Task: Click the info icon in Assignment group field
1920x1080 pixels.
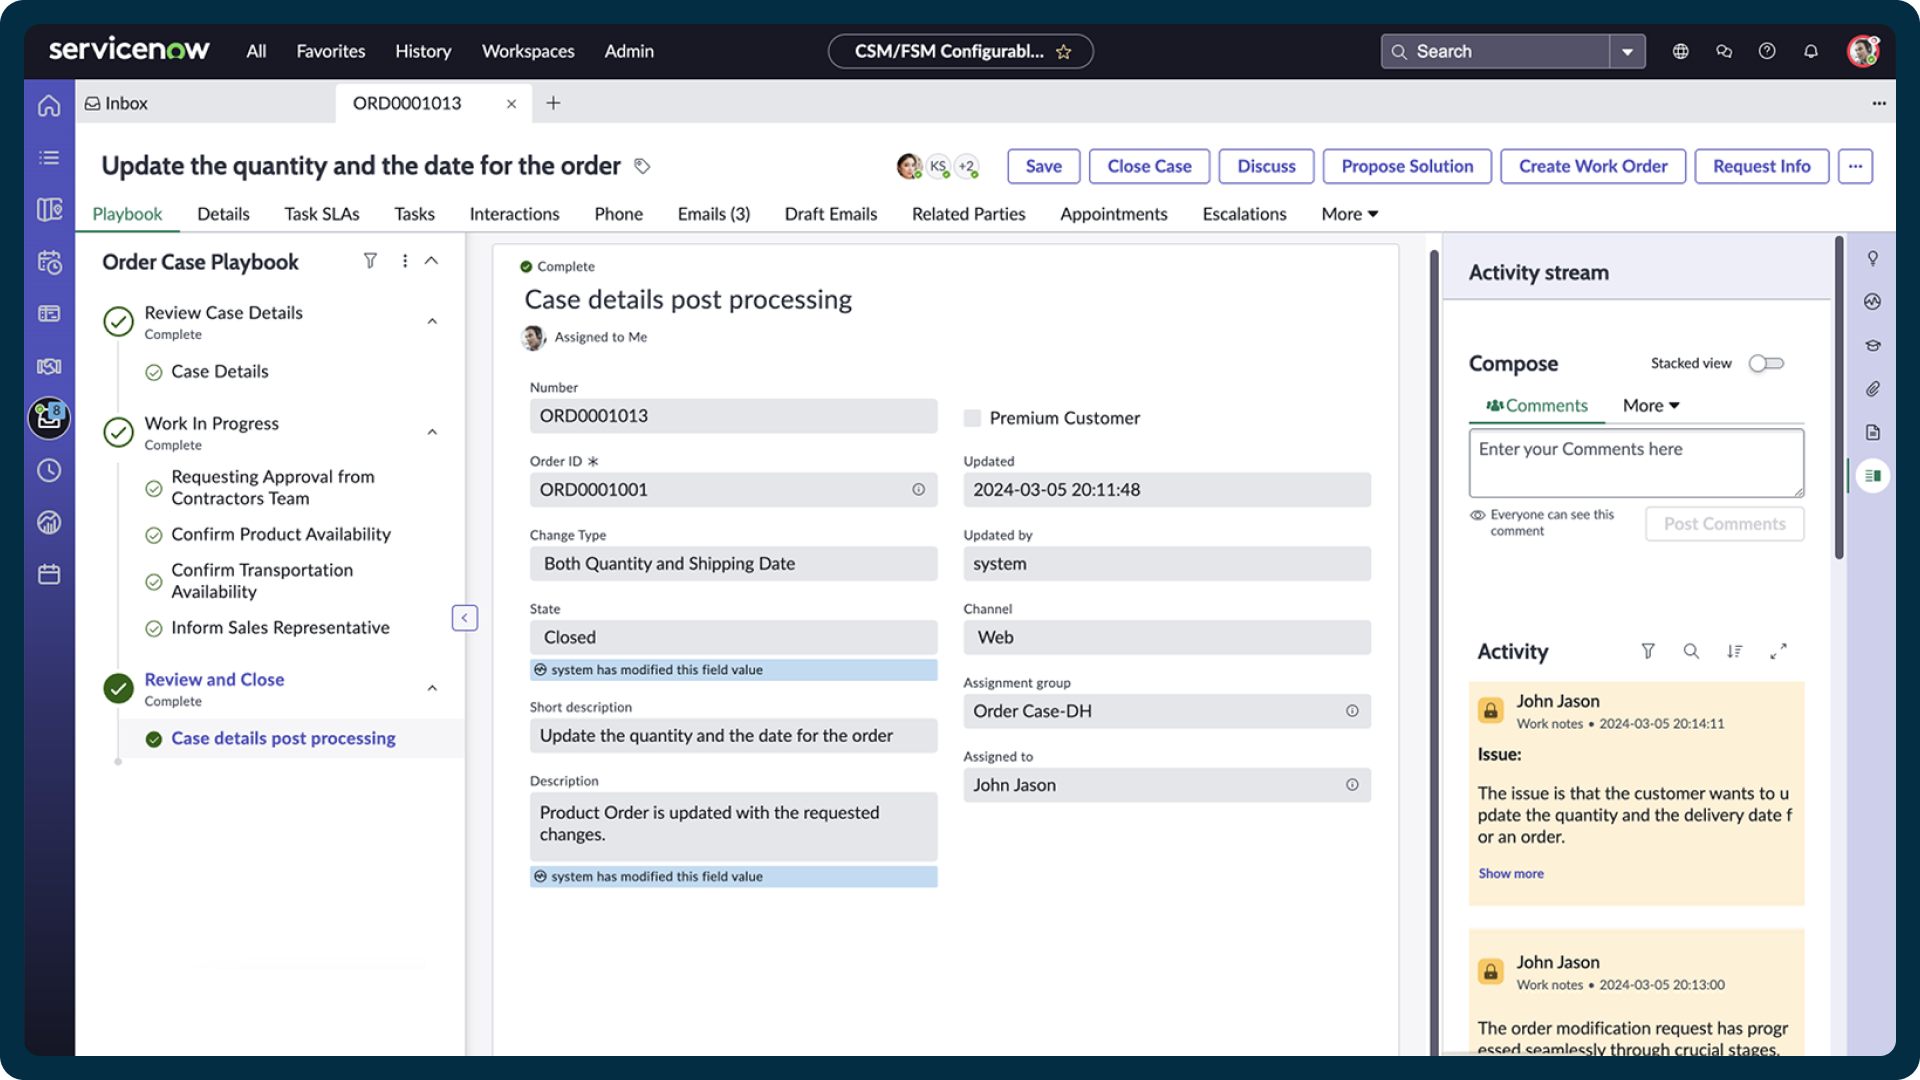Action: [x=1352, y=711]
